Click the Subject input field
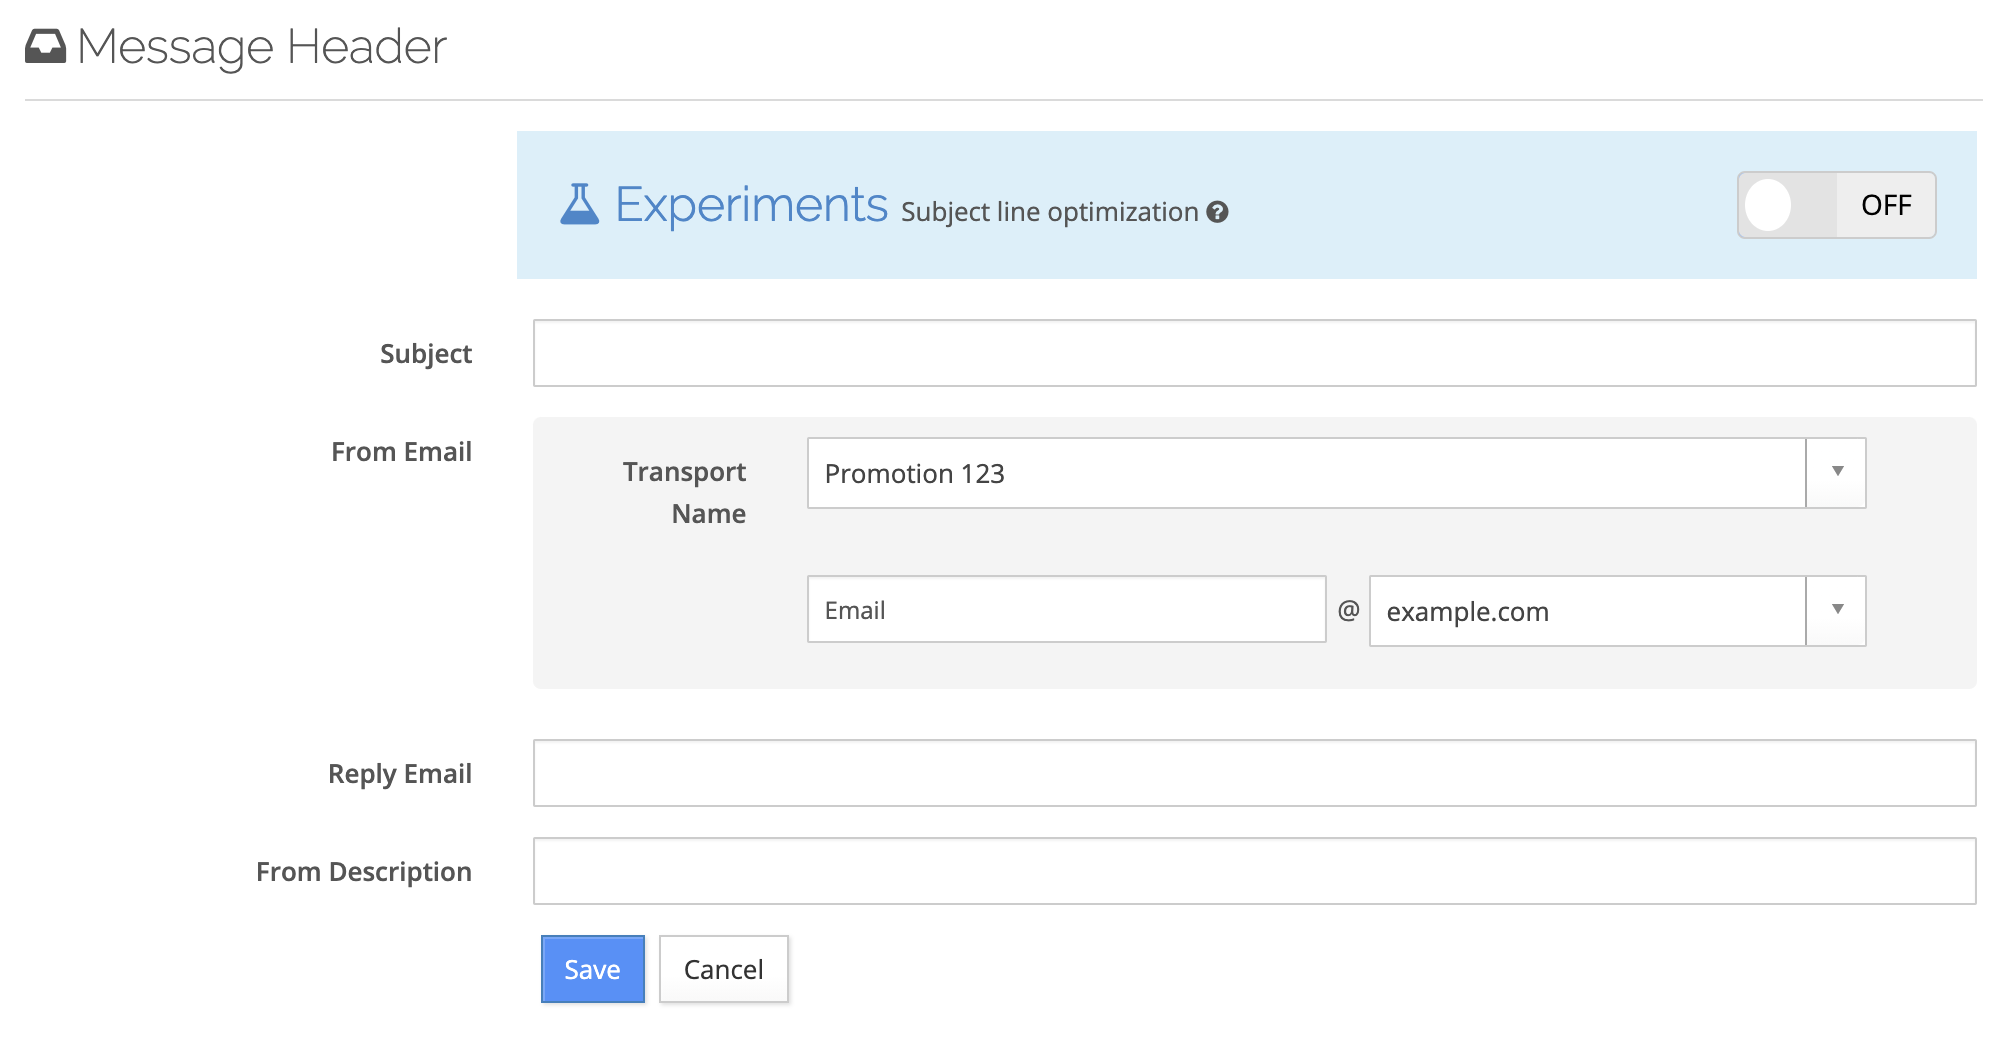Viewport: 2011px width, 1037px height. [x=1254, y=353]
